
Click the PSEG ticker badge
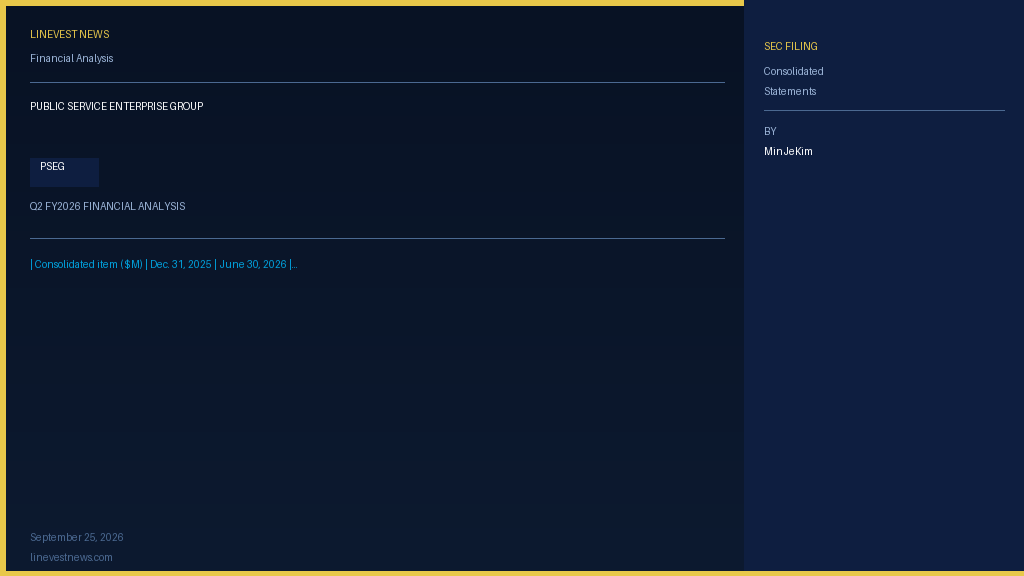(65, 172)
